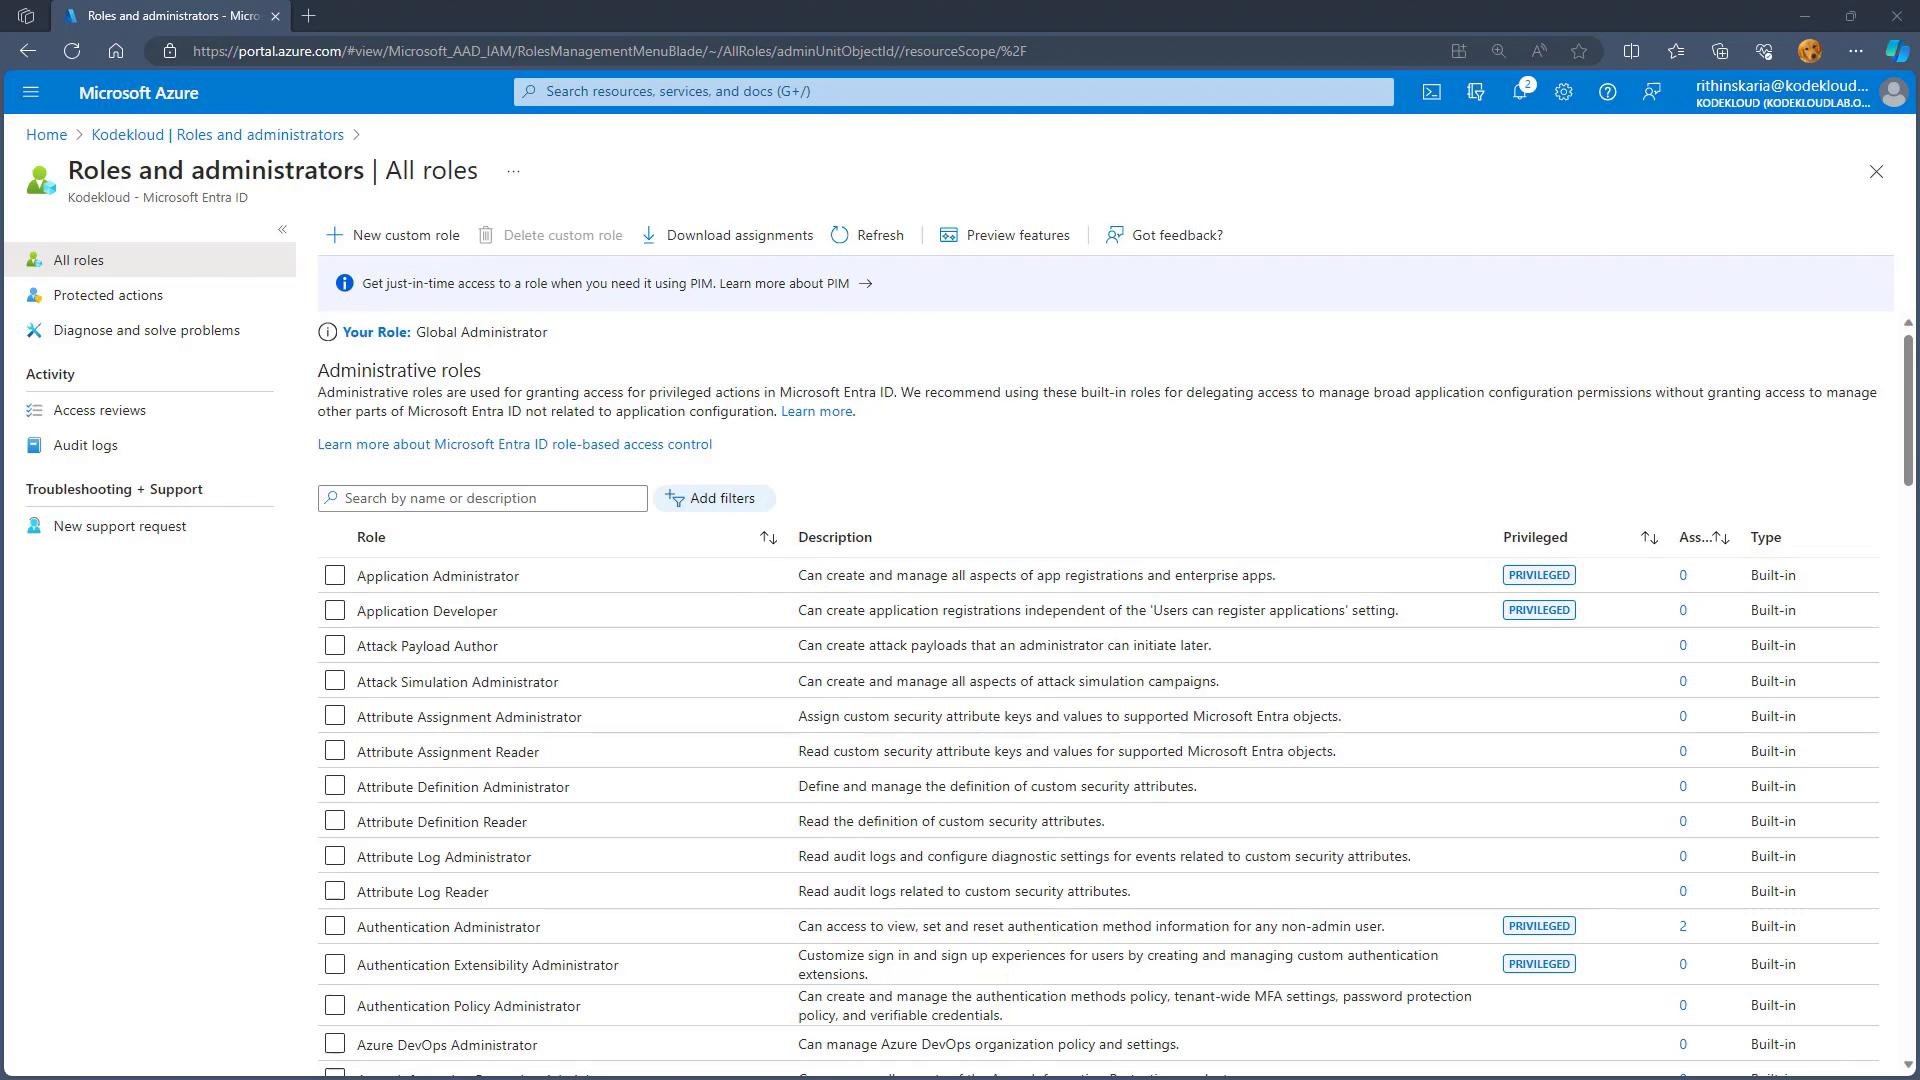This screenshot has width=1920, height=1080.
Task: Open the Azure portal hamburger menu
Action: click(30, 92)
